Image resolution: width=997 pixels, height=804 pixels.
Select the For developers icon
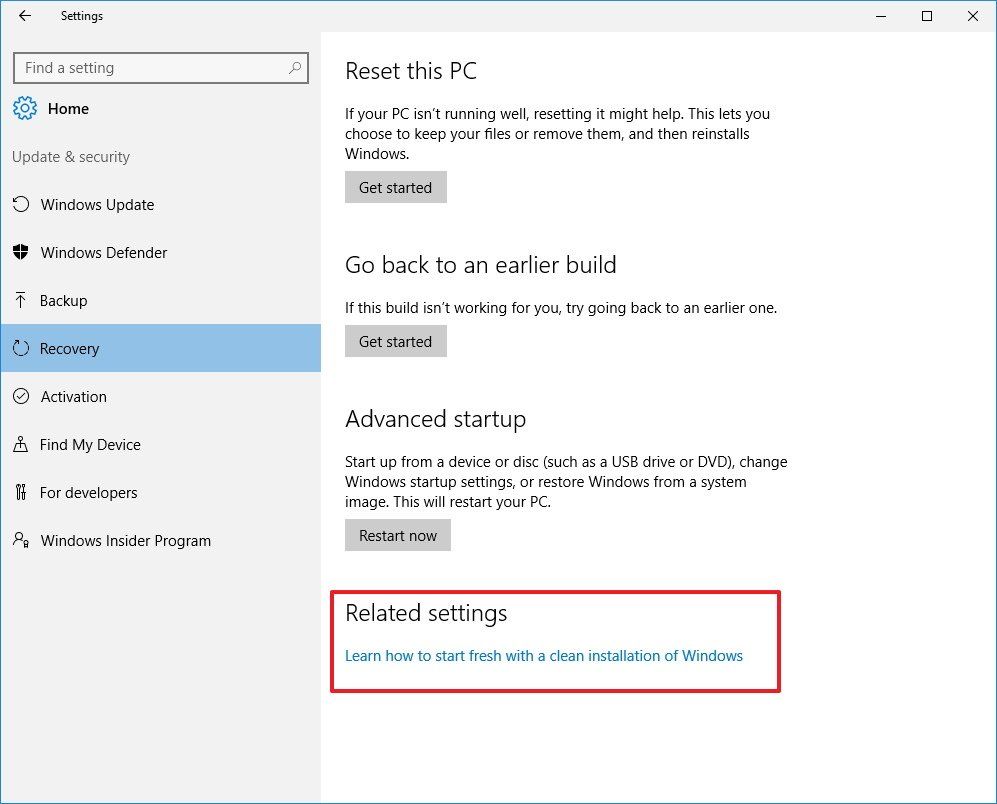(22, 492)
